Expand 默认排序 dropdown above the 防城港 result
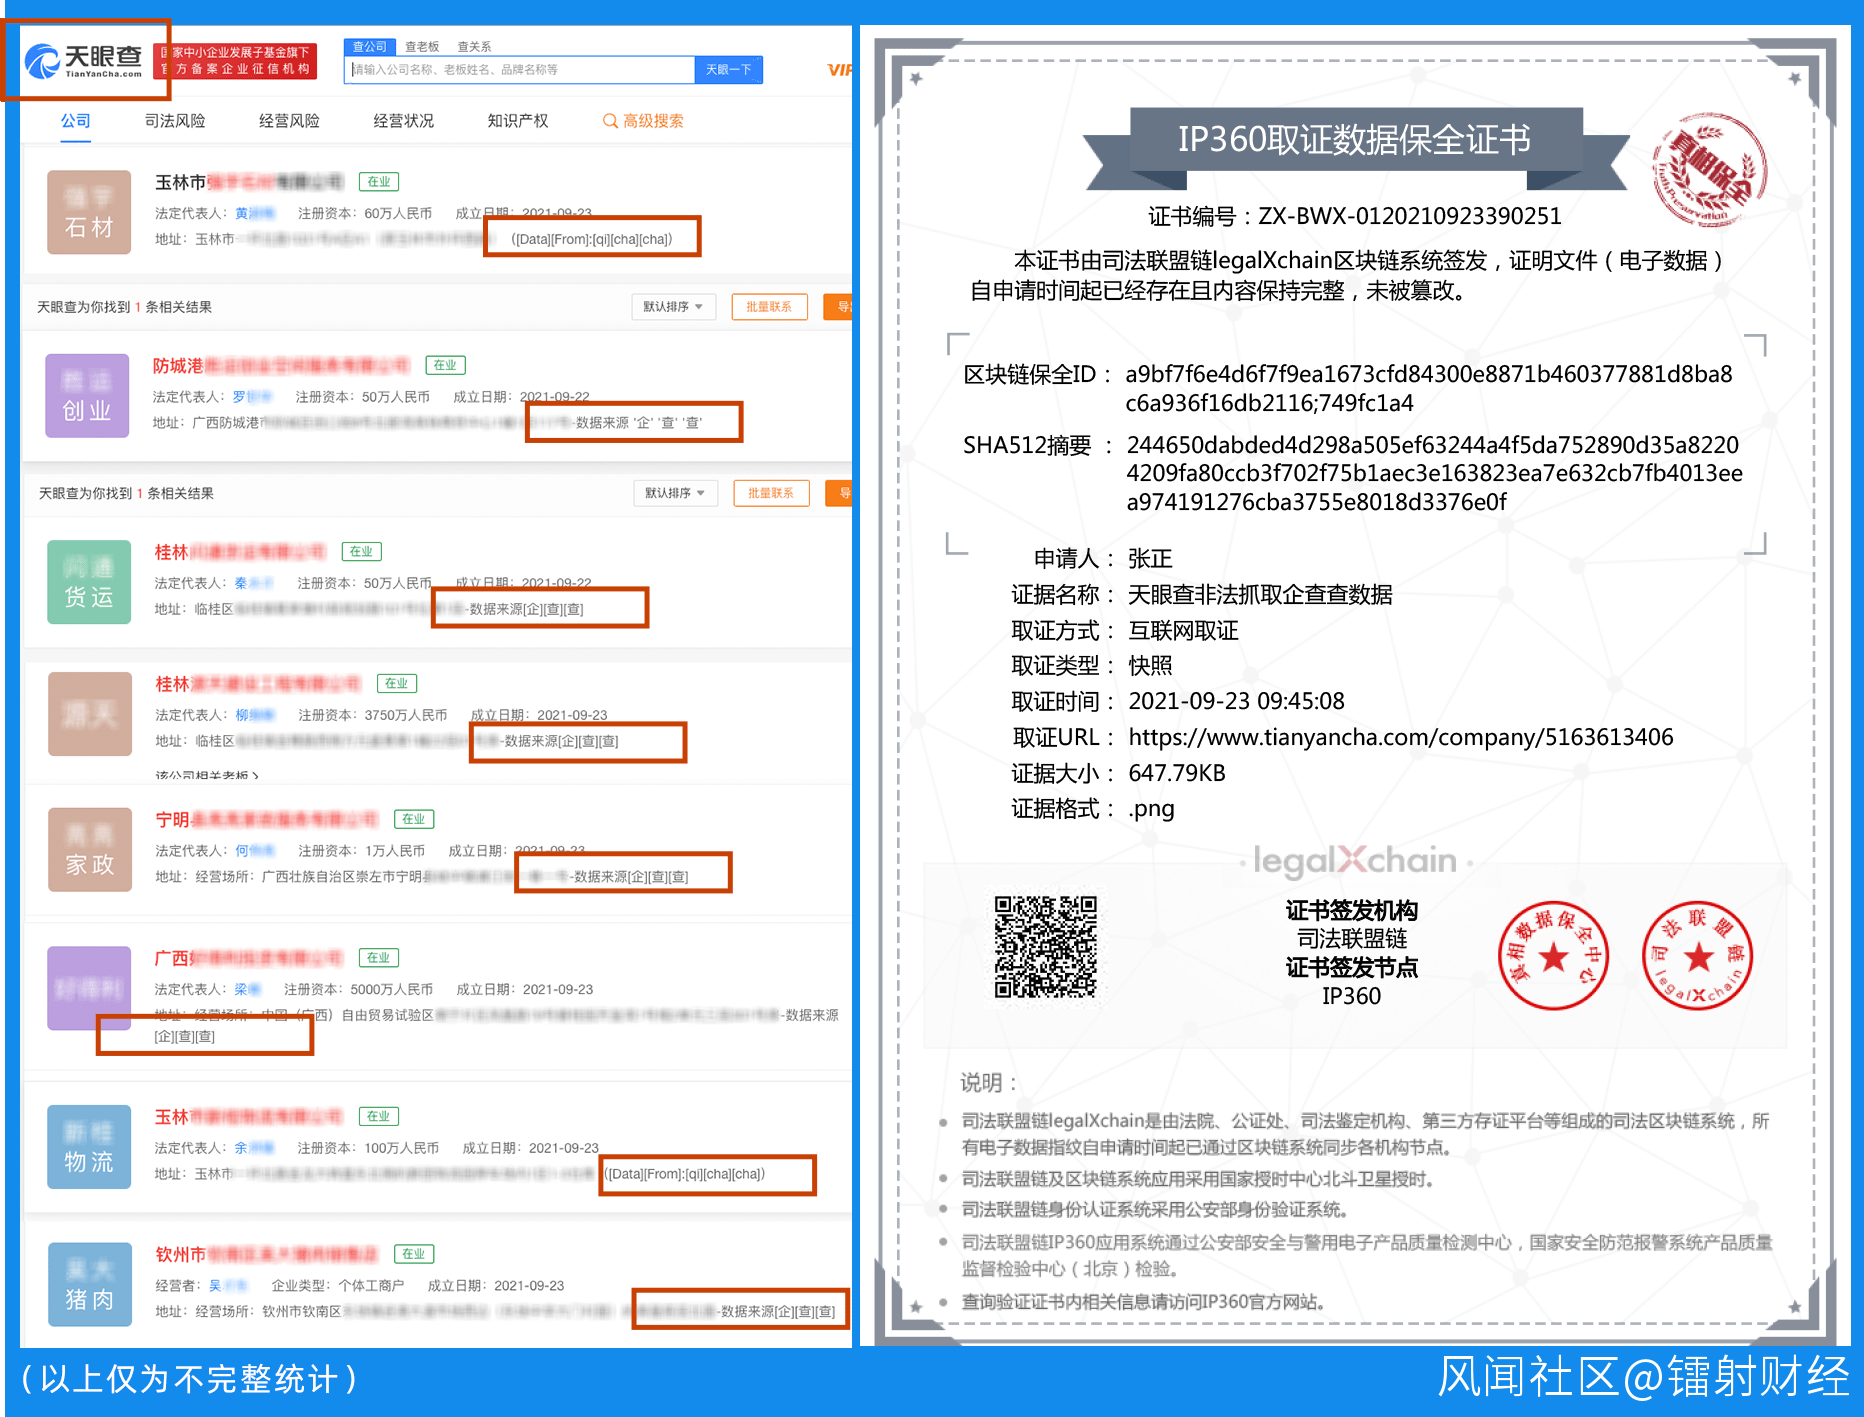This screenshot has width=1864, height=1417. click(673, 307)
